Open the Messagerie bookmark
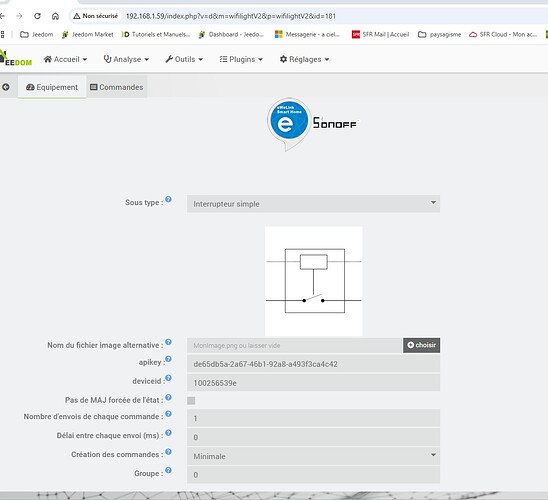Image resolution: width=548 pixels, height=500 pixels. click(307, 34)
